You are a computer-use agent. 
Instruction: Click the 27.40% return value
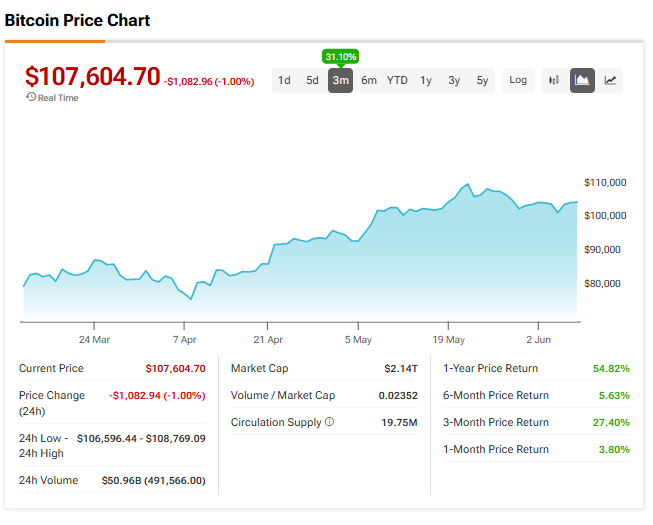tap(611, 423)
